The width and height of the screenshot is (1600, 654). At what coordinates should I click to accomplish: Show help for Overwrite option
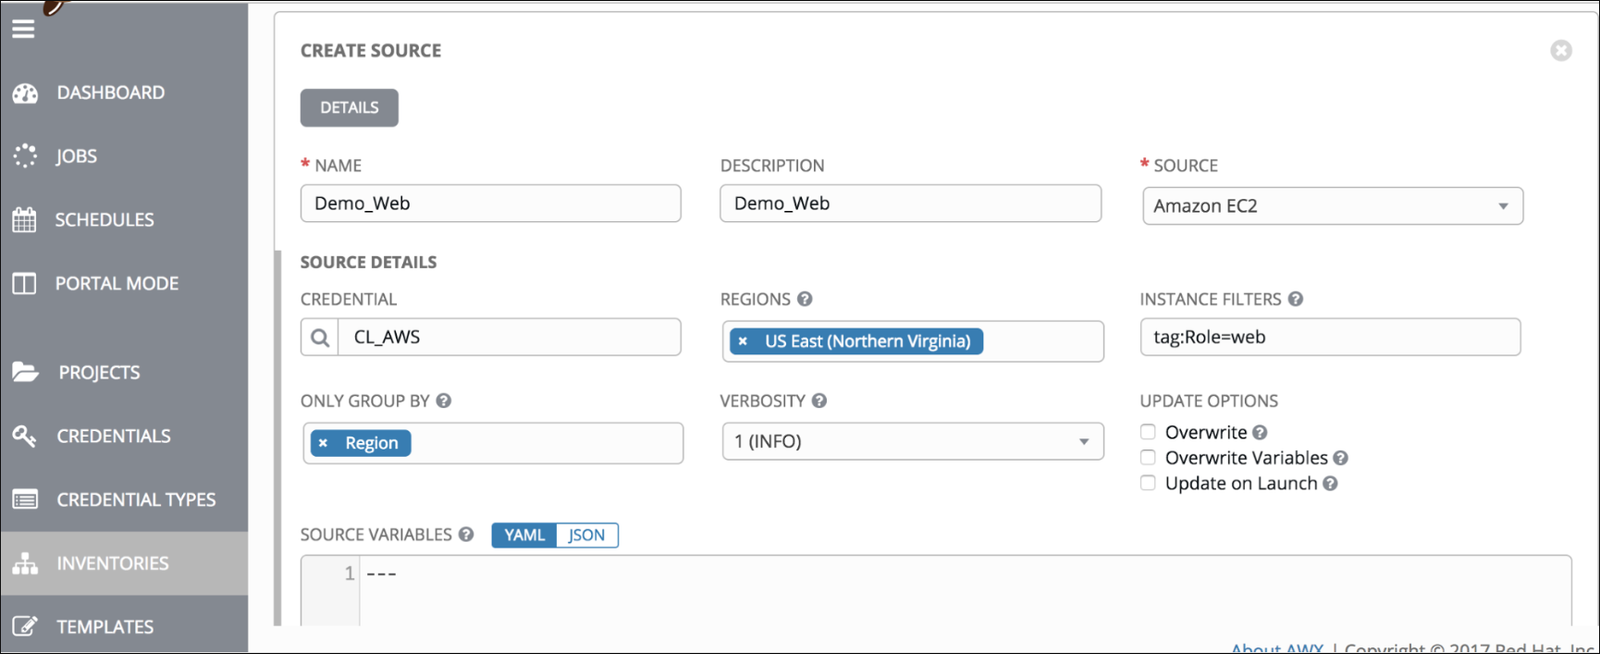1260,433
